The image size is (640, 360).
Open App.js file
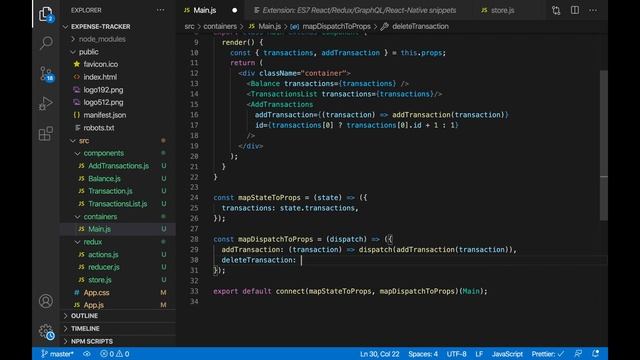click(x=93, y=305)
